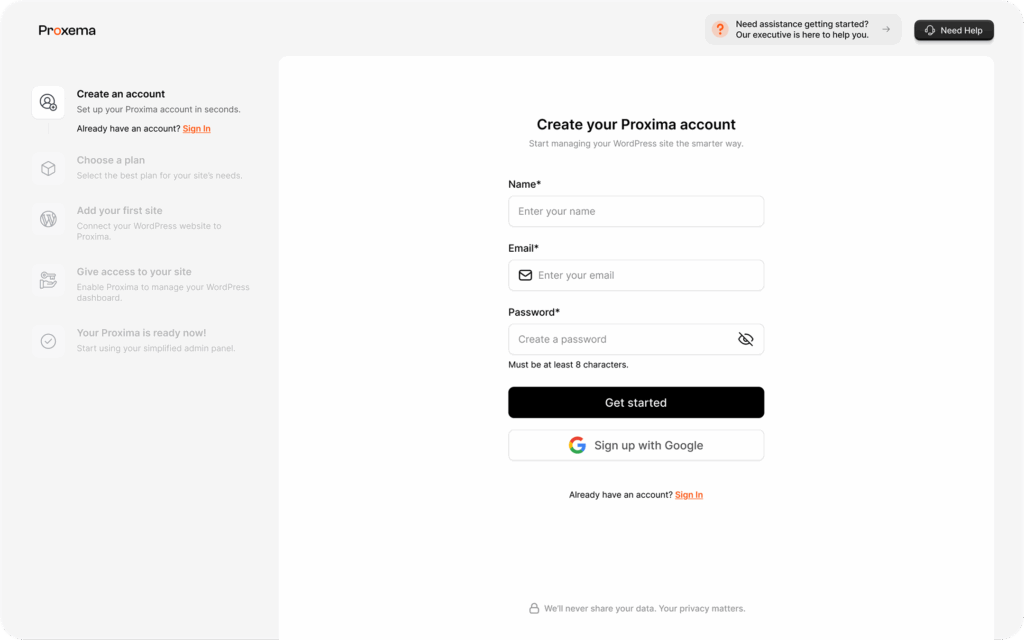Screen dimensions: 1024x640
Task: Select the Choose a plan cube icon
Action: tap(48, 168)
